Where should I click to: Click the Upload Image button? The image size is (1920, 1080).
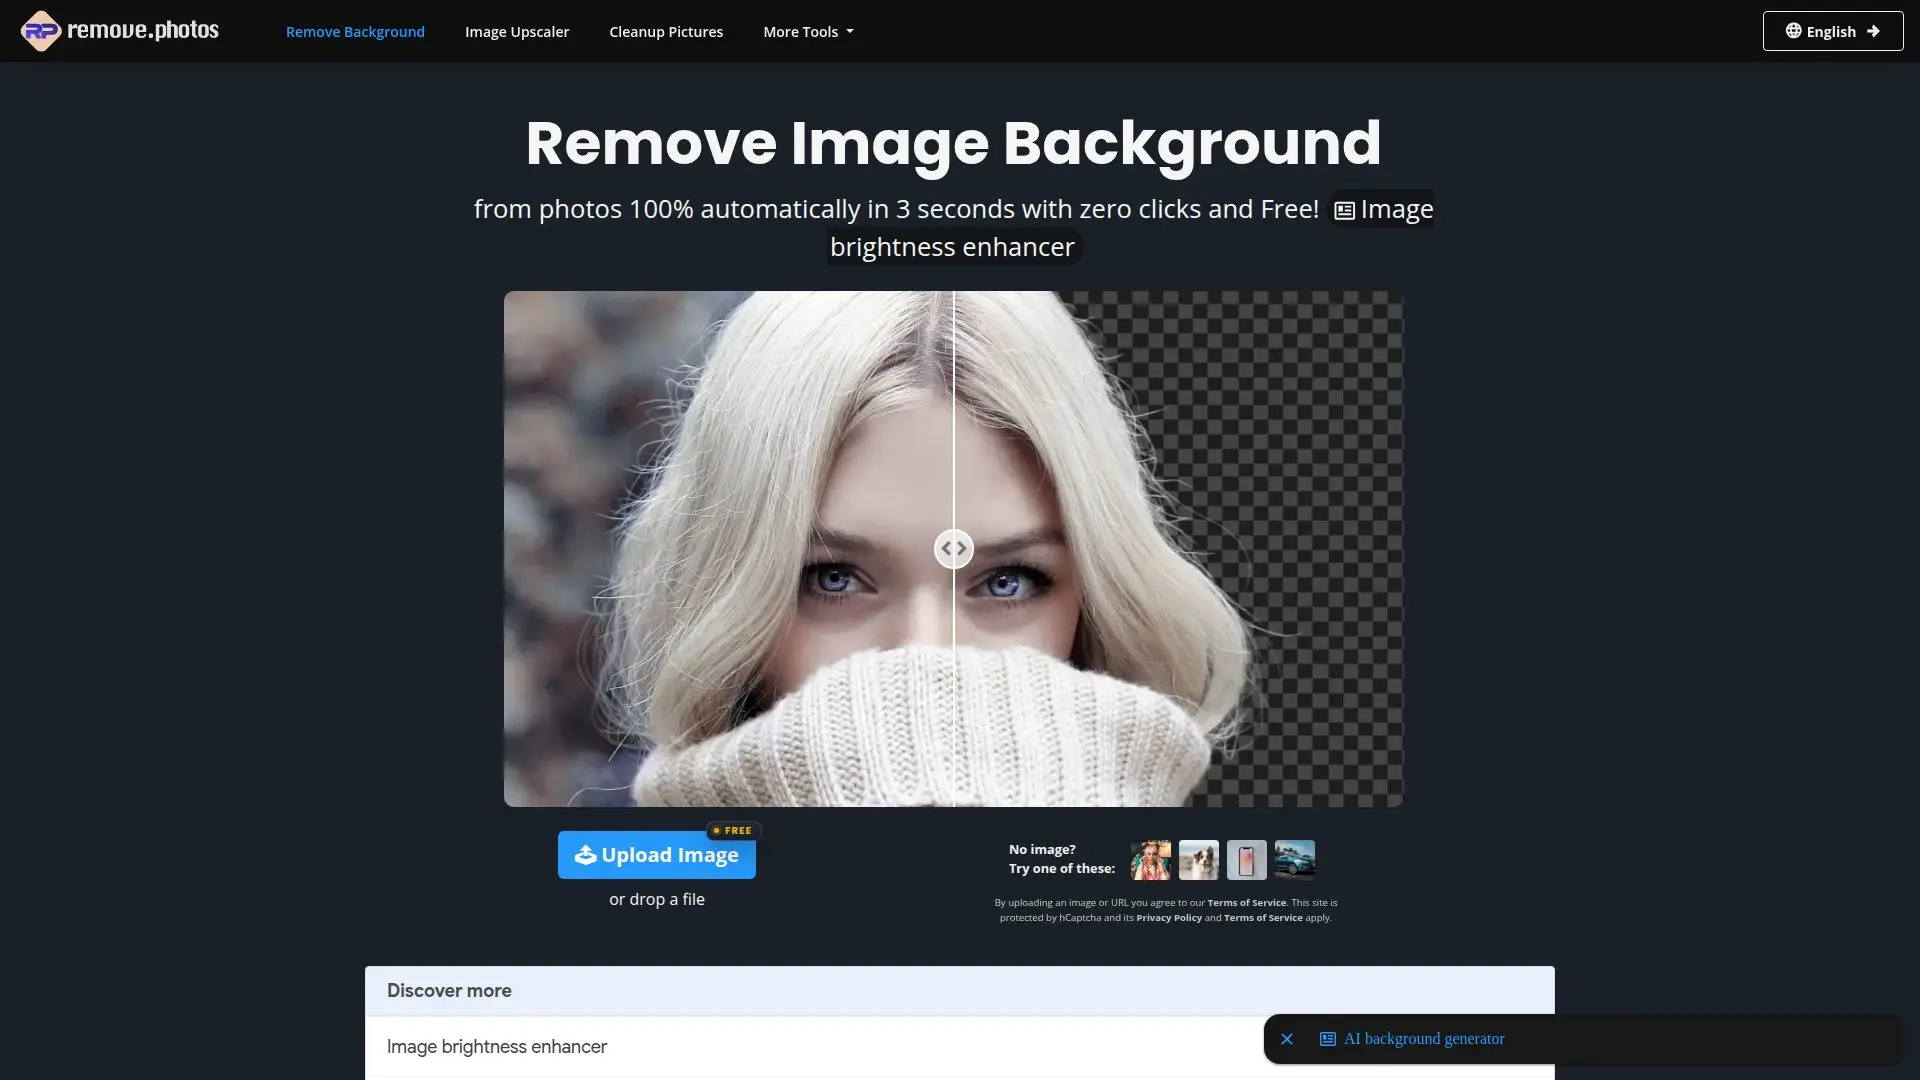(x=656, y=855)
